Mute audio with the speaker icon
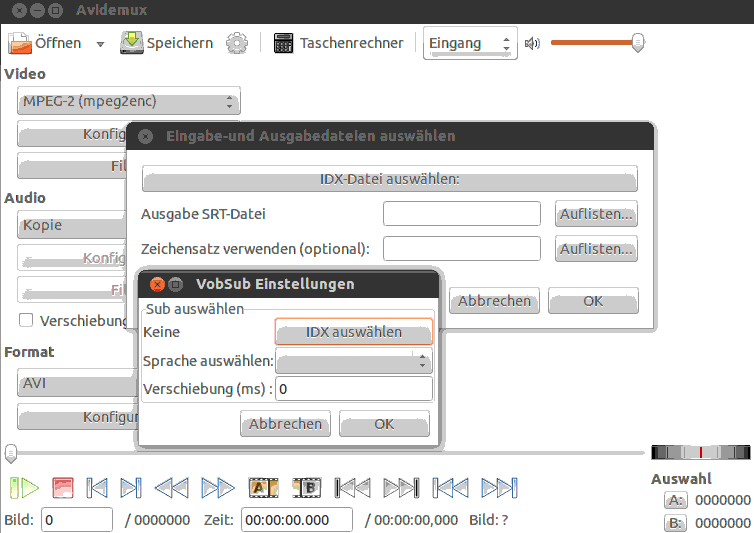Viewport: 754px width, 533px height. pos(532,44)
